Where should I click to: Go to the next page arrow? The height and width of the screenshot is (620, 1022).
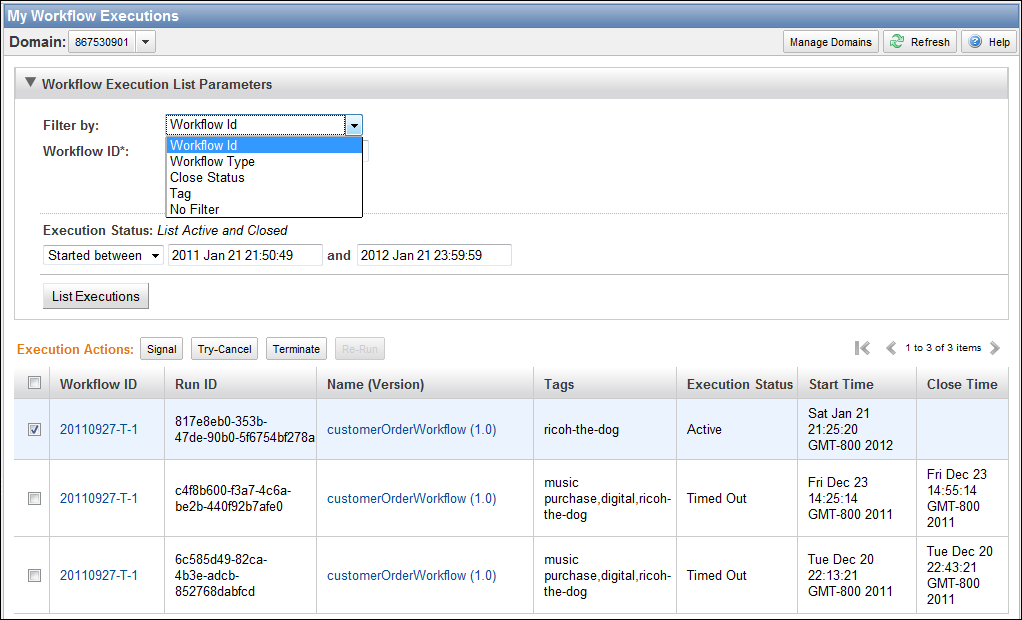(994, 348)
